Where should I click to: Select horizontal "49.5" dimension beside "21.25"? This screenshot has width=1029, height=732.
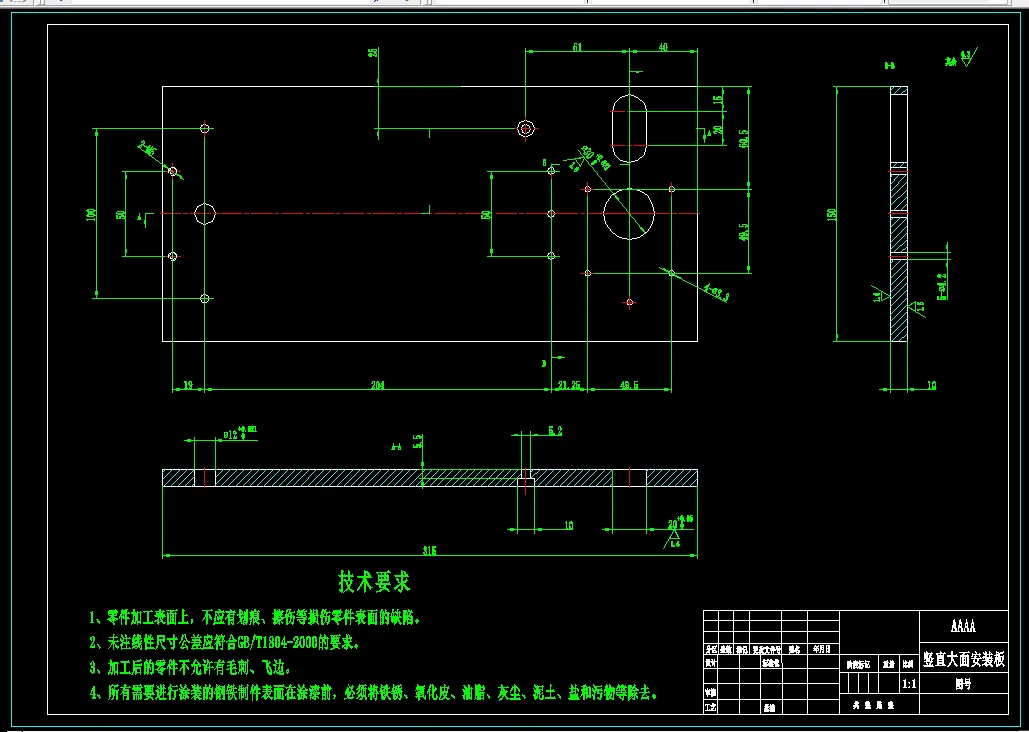tap(629, 385)
